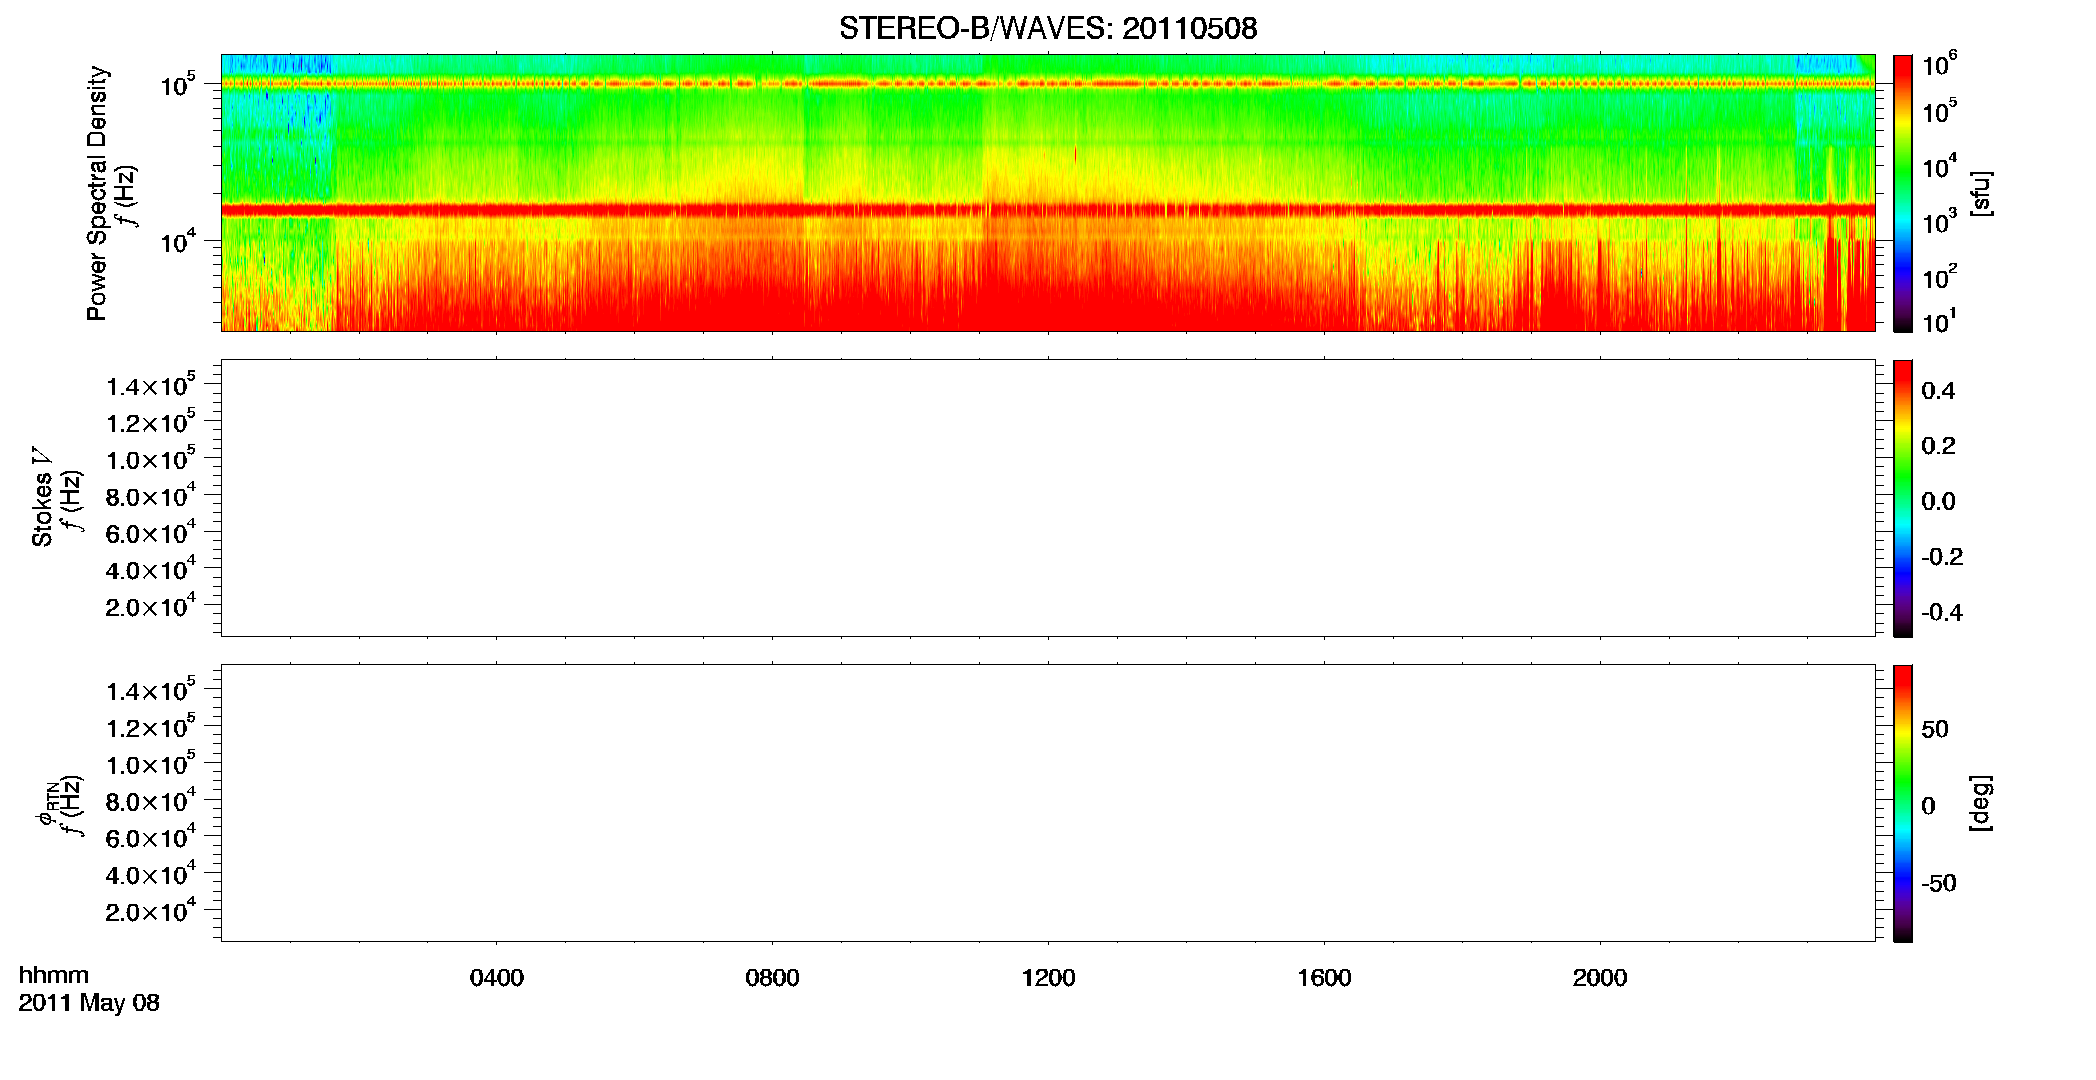Click 10^5 tick on the spectrogram frequency axis

click(x=178, y=86)
